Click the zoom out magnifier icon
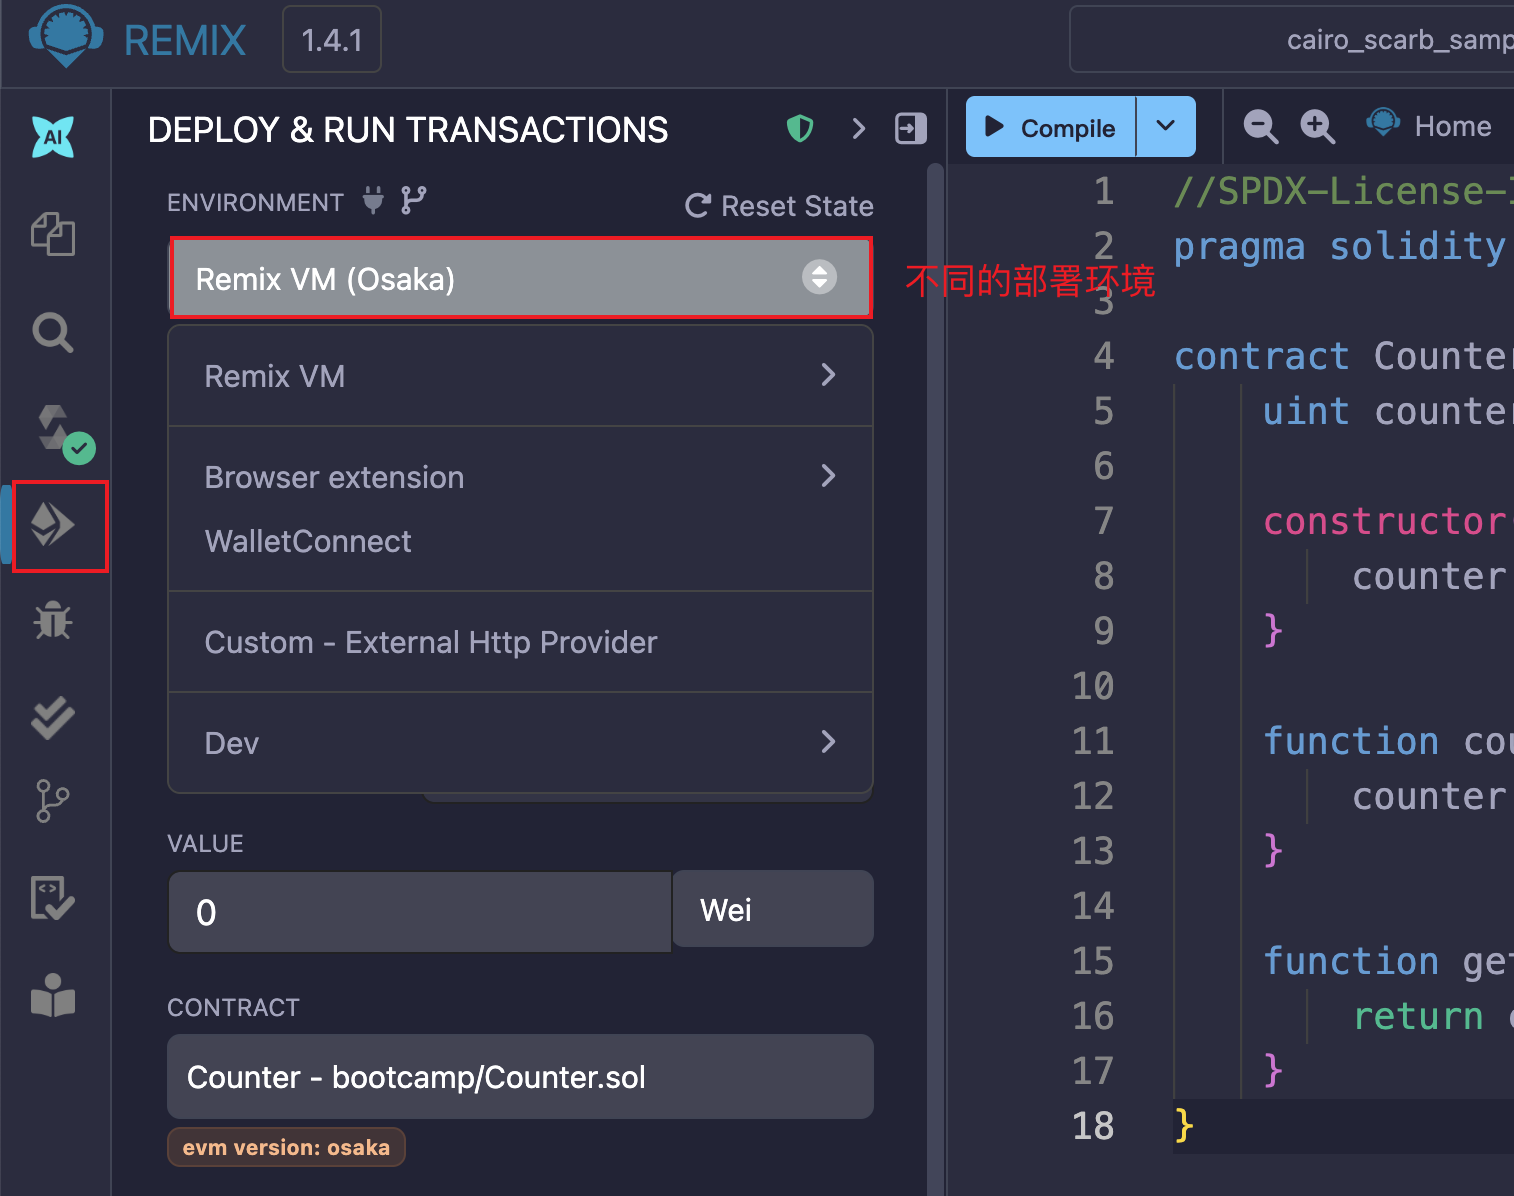This screenshot has width=1514, height=1196. [1260, 127]
